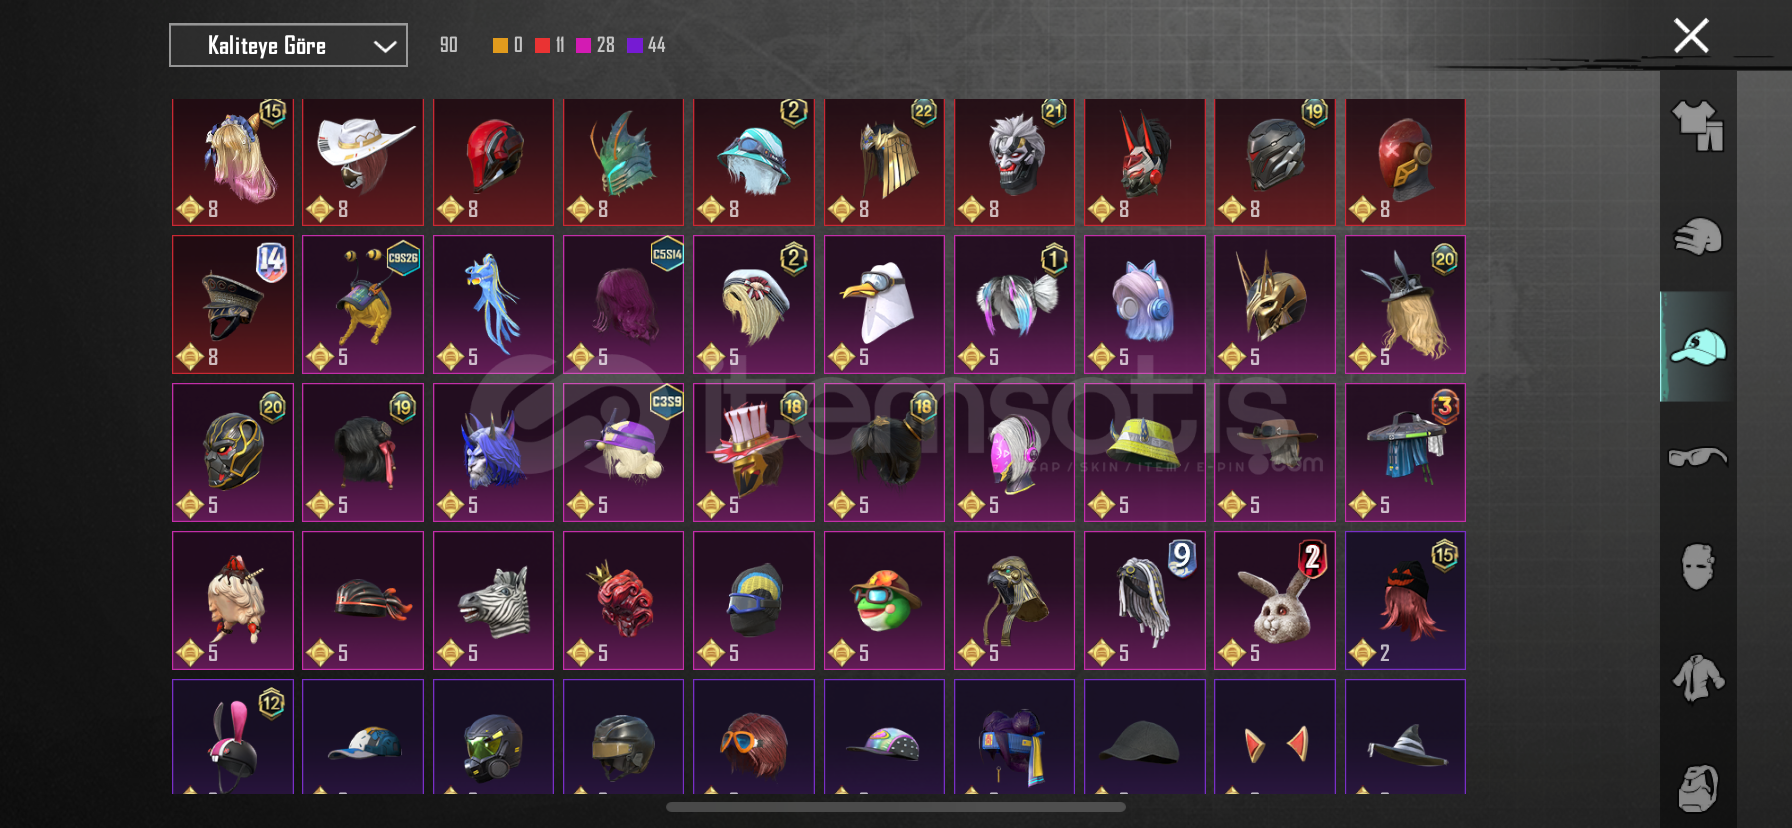Choose the white eagle head item
The width and height of the screenshot is (1792, 828).
coord(884,304)
